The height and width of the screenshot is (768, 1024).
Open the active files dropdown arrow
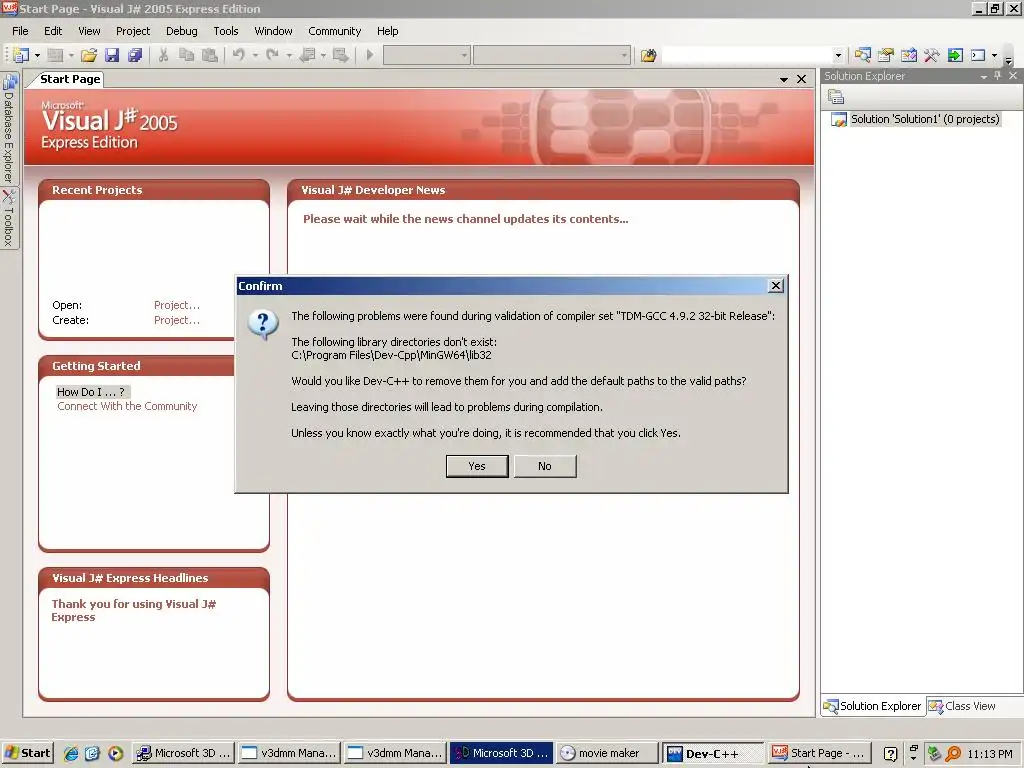coord(784,80)
